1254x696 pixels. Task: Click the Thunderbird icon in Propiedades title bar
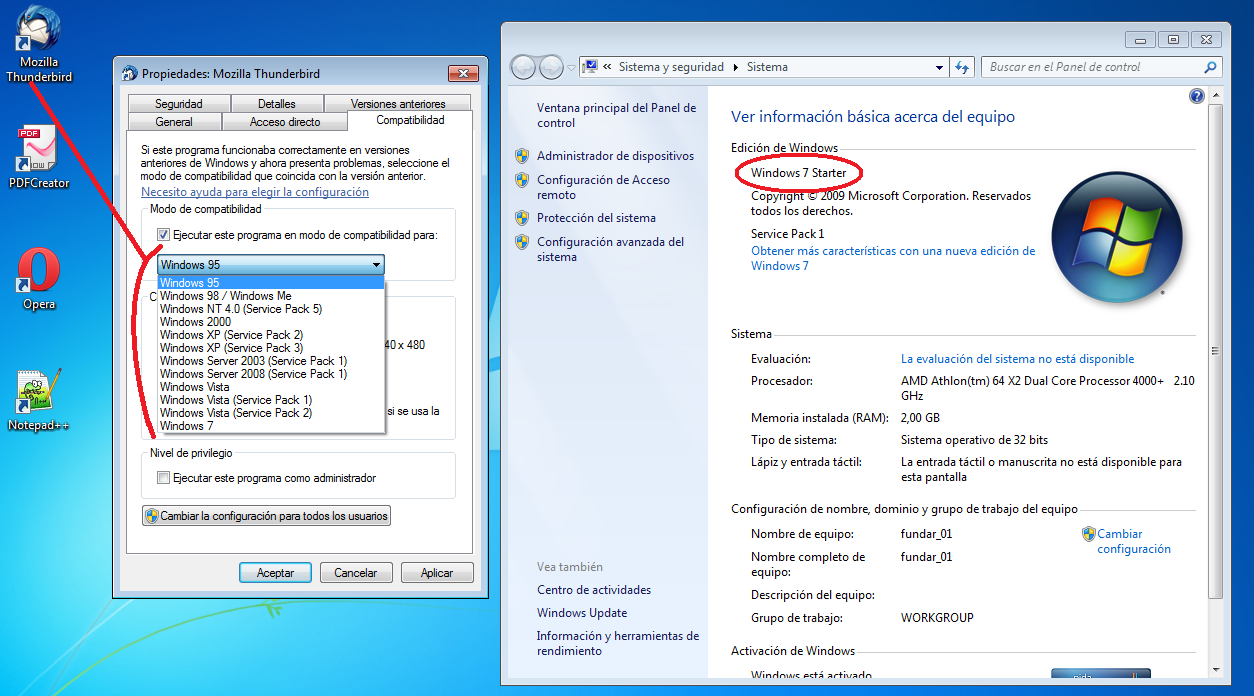129,73
